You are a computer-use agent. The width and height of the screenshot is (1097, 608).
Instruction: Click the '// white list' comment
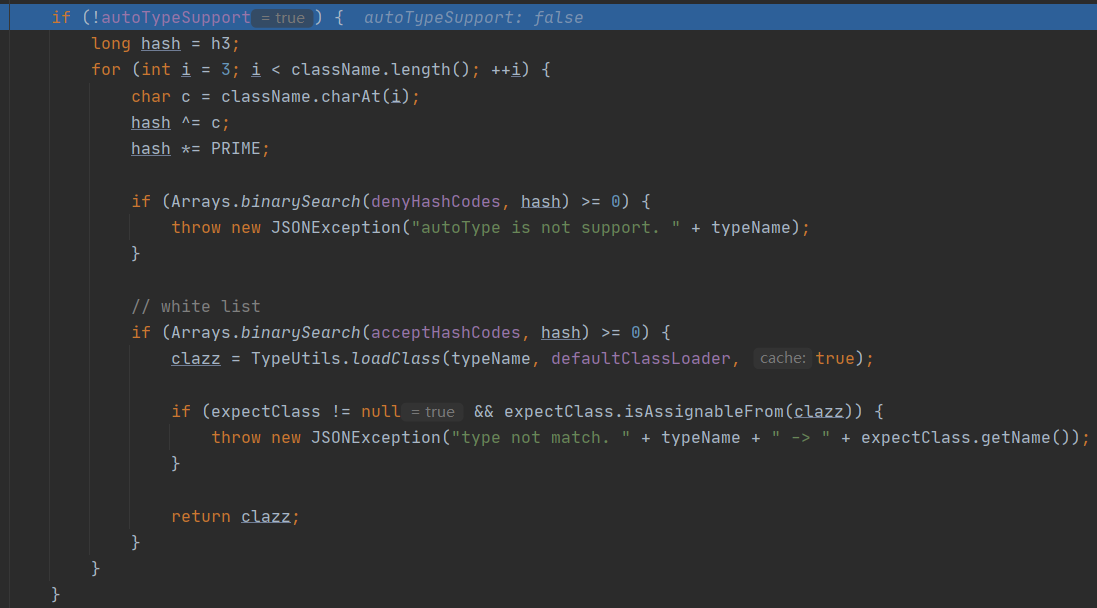coord(196,306)
